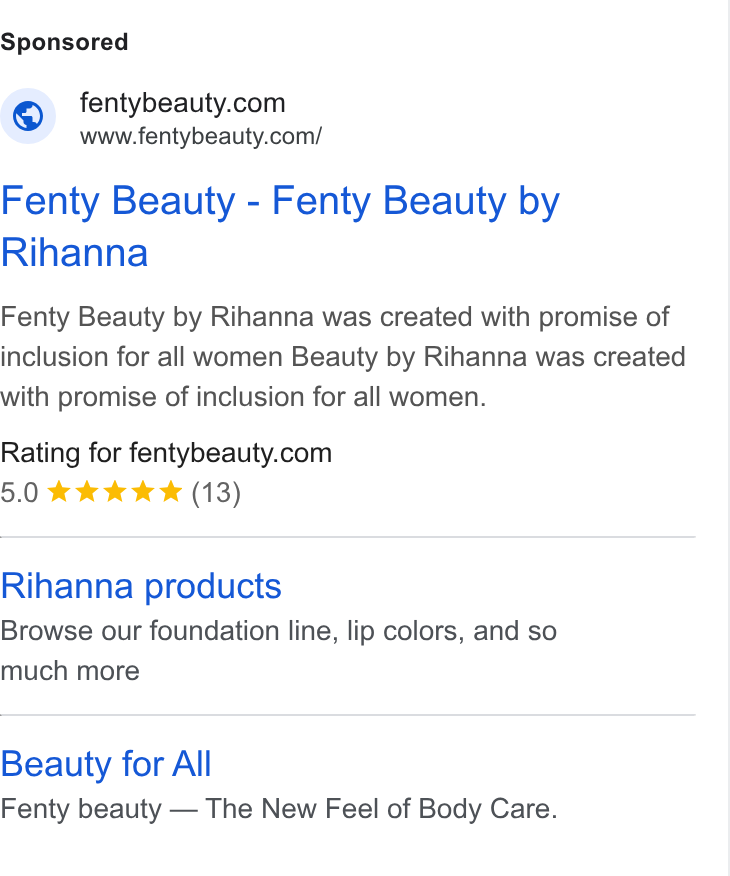Click the divider line above Rihanna products
Screen dimensions: 730x876
coord(347,537)
